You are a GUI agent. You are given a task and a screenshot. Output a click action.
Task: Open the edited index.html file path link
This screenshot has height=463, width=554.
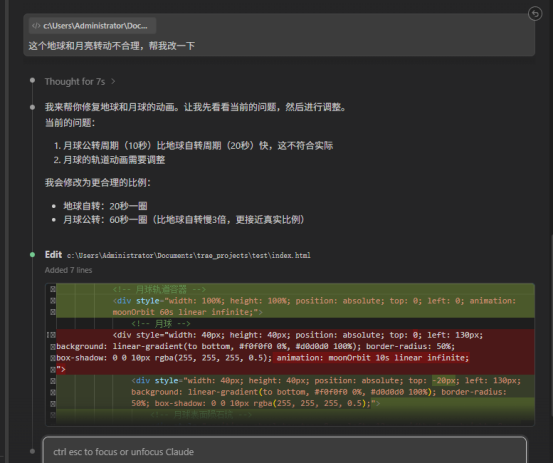[189, 255]
